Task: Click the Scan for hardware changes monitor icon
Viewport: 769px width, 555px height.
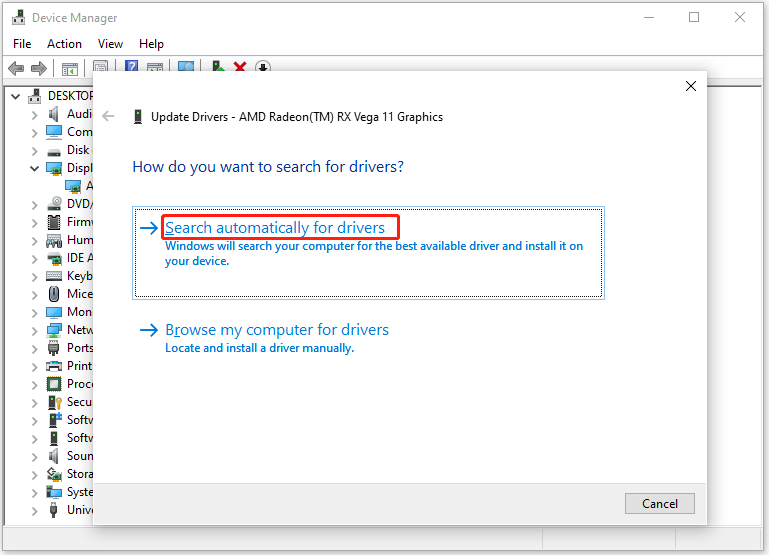Action: (186, 67)
